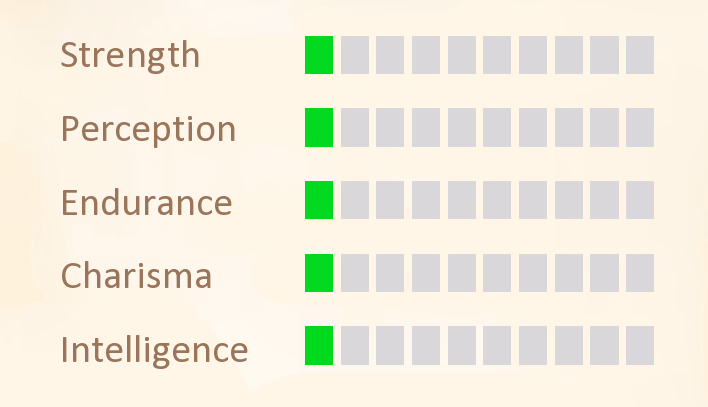This screenshot has width=708, height=407.
Task: Set Strength to the last segment
Action: point(640,55)
